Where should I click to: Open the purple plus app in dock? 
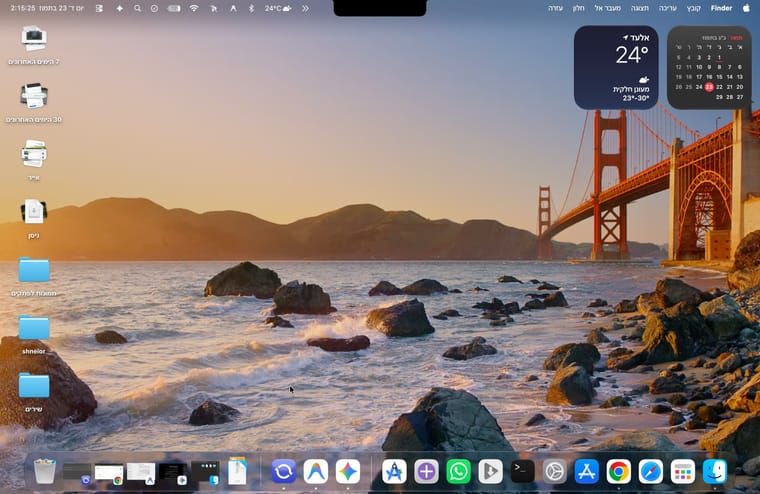point(426,471)
